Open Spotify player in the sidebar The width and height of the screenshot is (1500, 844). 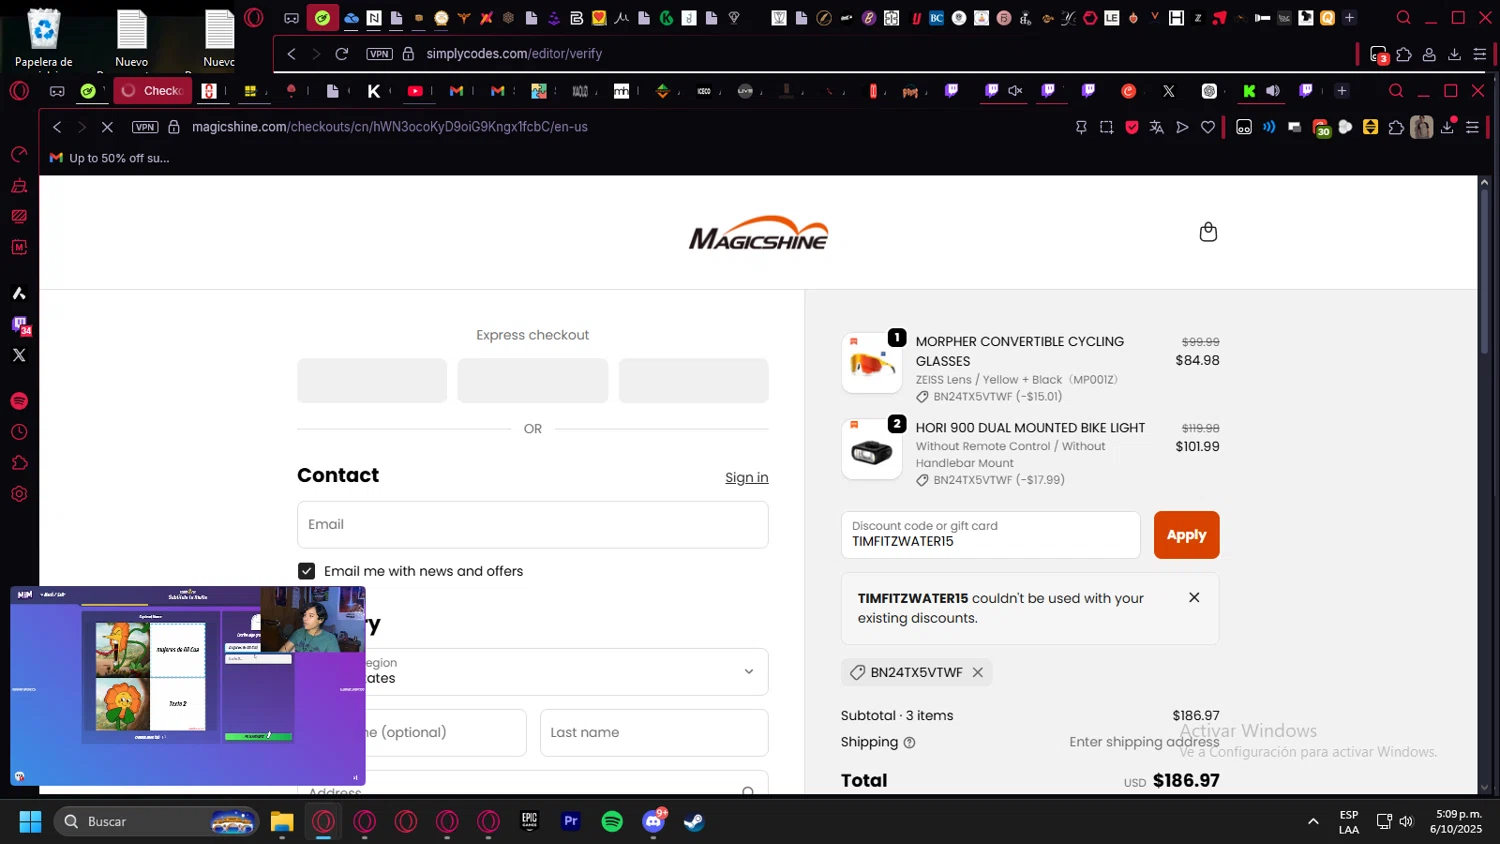click(x=19, y=401)
